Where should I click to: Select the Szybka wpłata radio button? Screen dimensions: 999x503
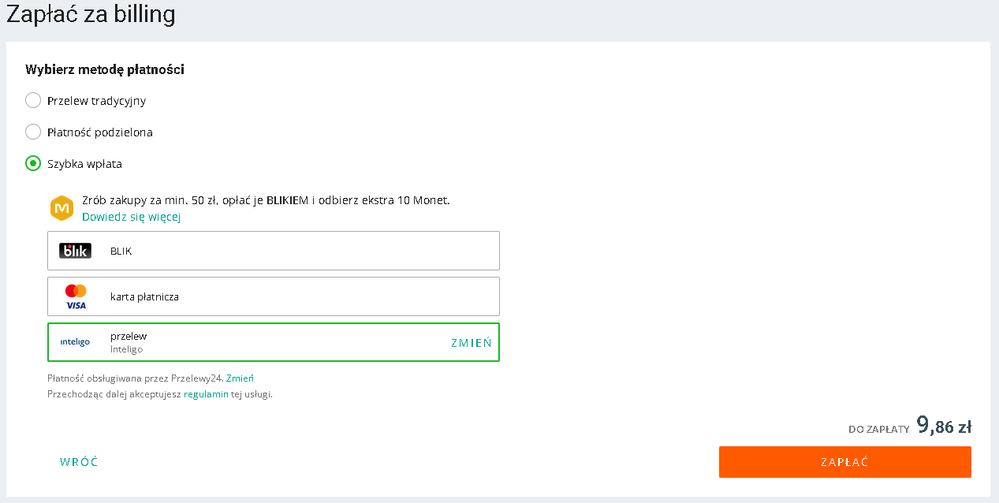pos(33,163)
